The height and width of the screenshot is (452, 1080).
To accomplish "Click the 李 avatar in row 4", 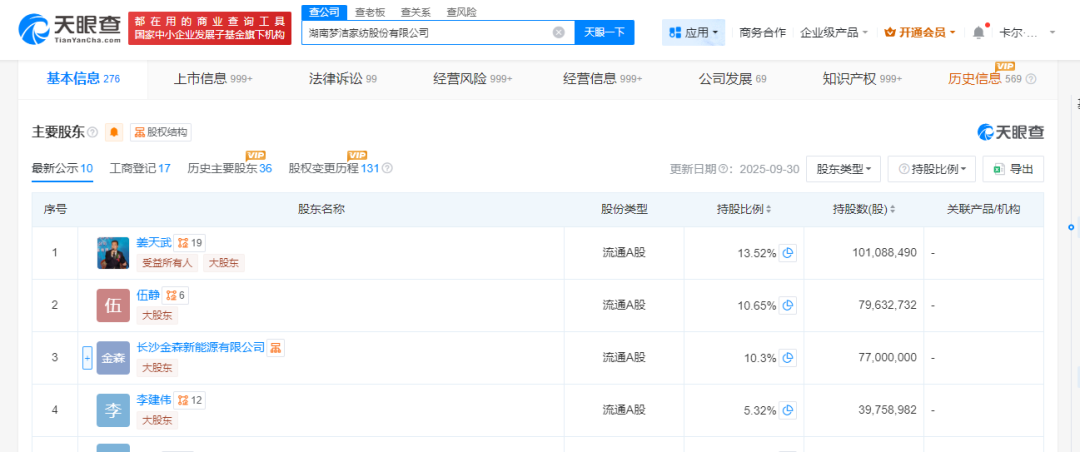I will coord(113,410).
